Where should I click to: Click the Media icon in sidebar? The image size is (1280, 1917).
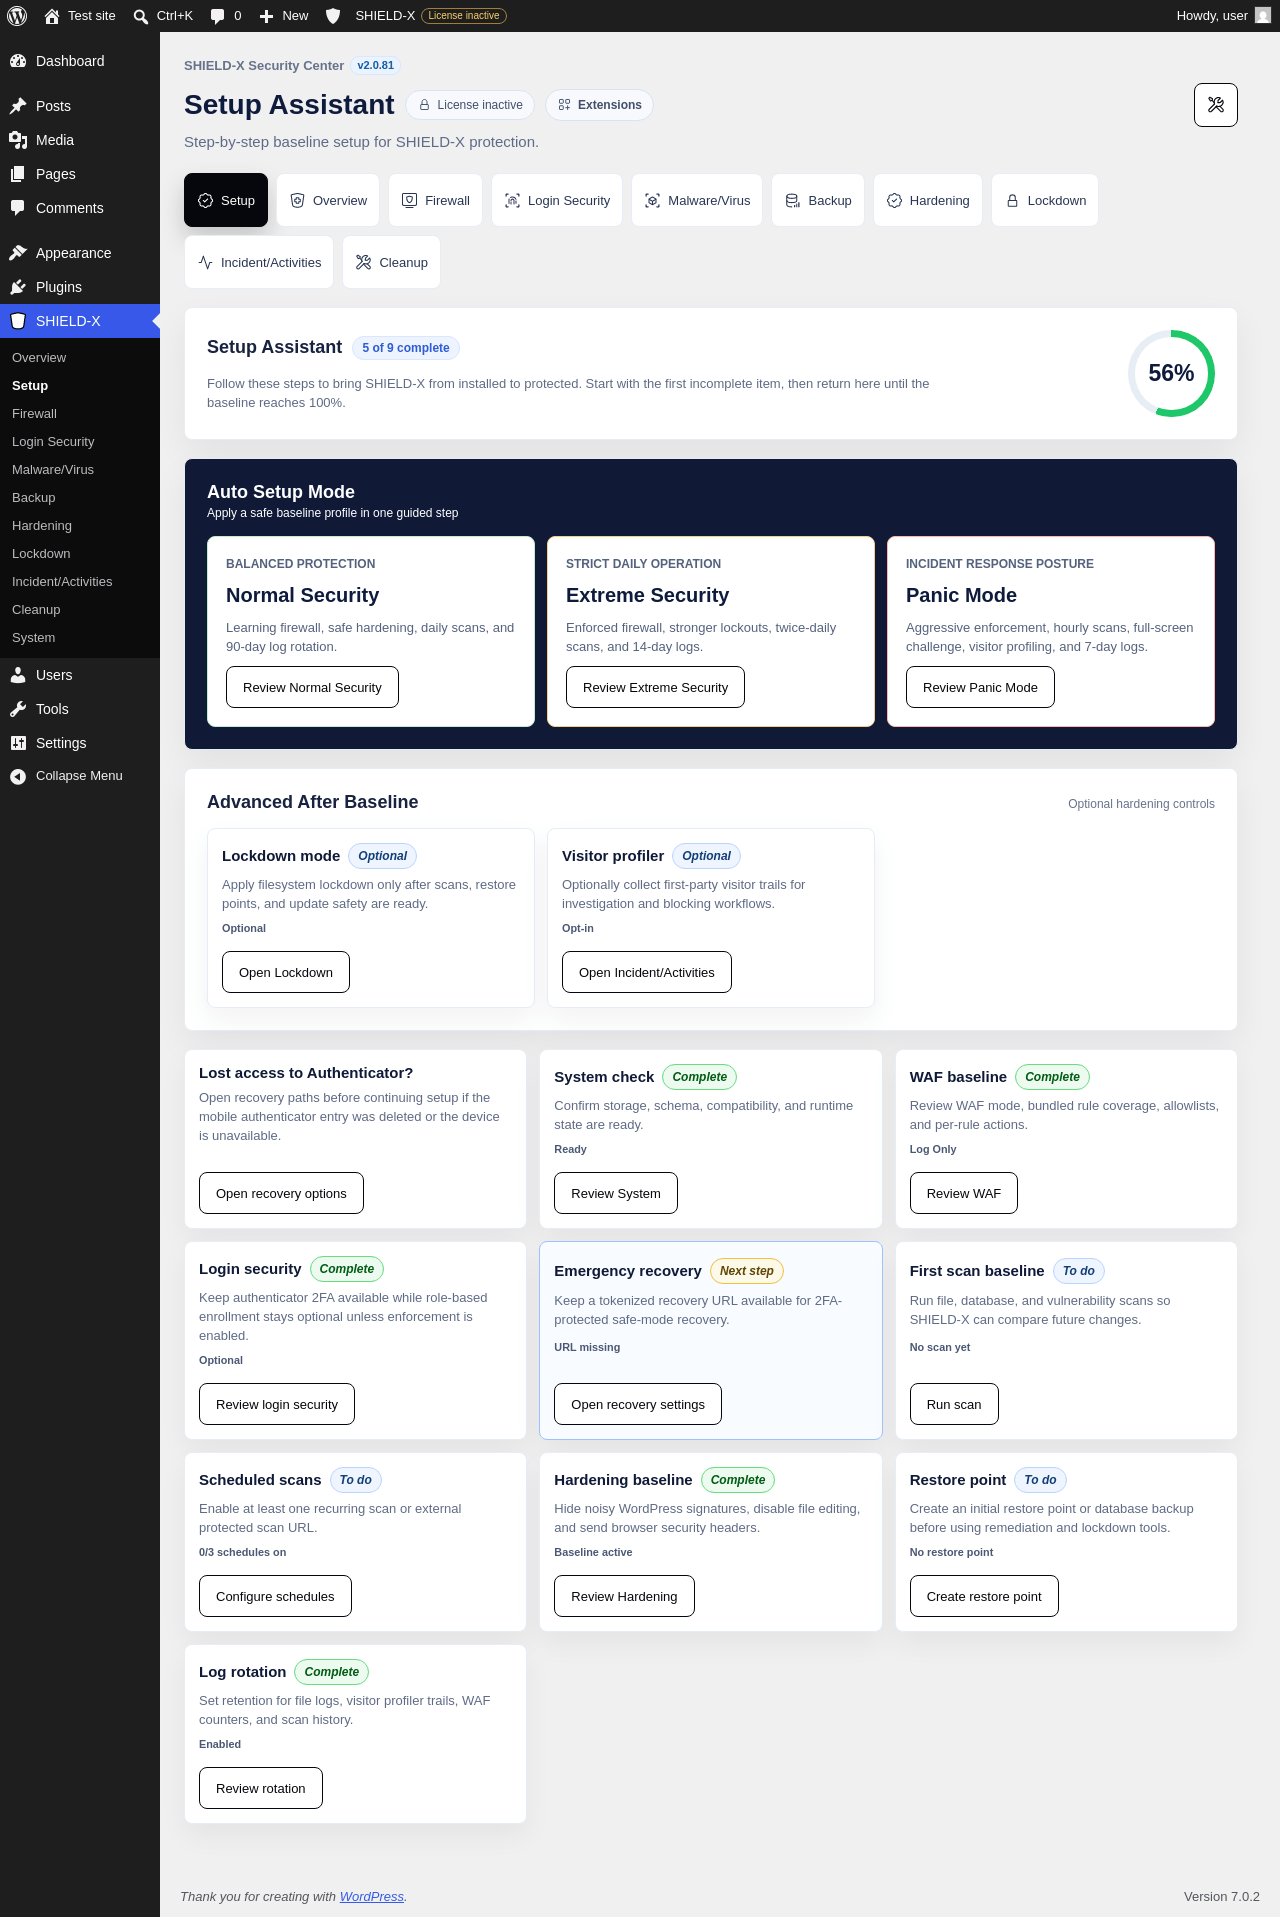pos(18,140)
